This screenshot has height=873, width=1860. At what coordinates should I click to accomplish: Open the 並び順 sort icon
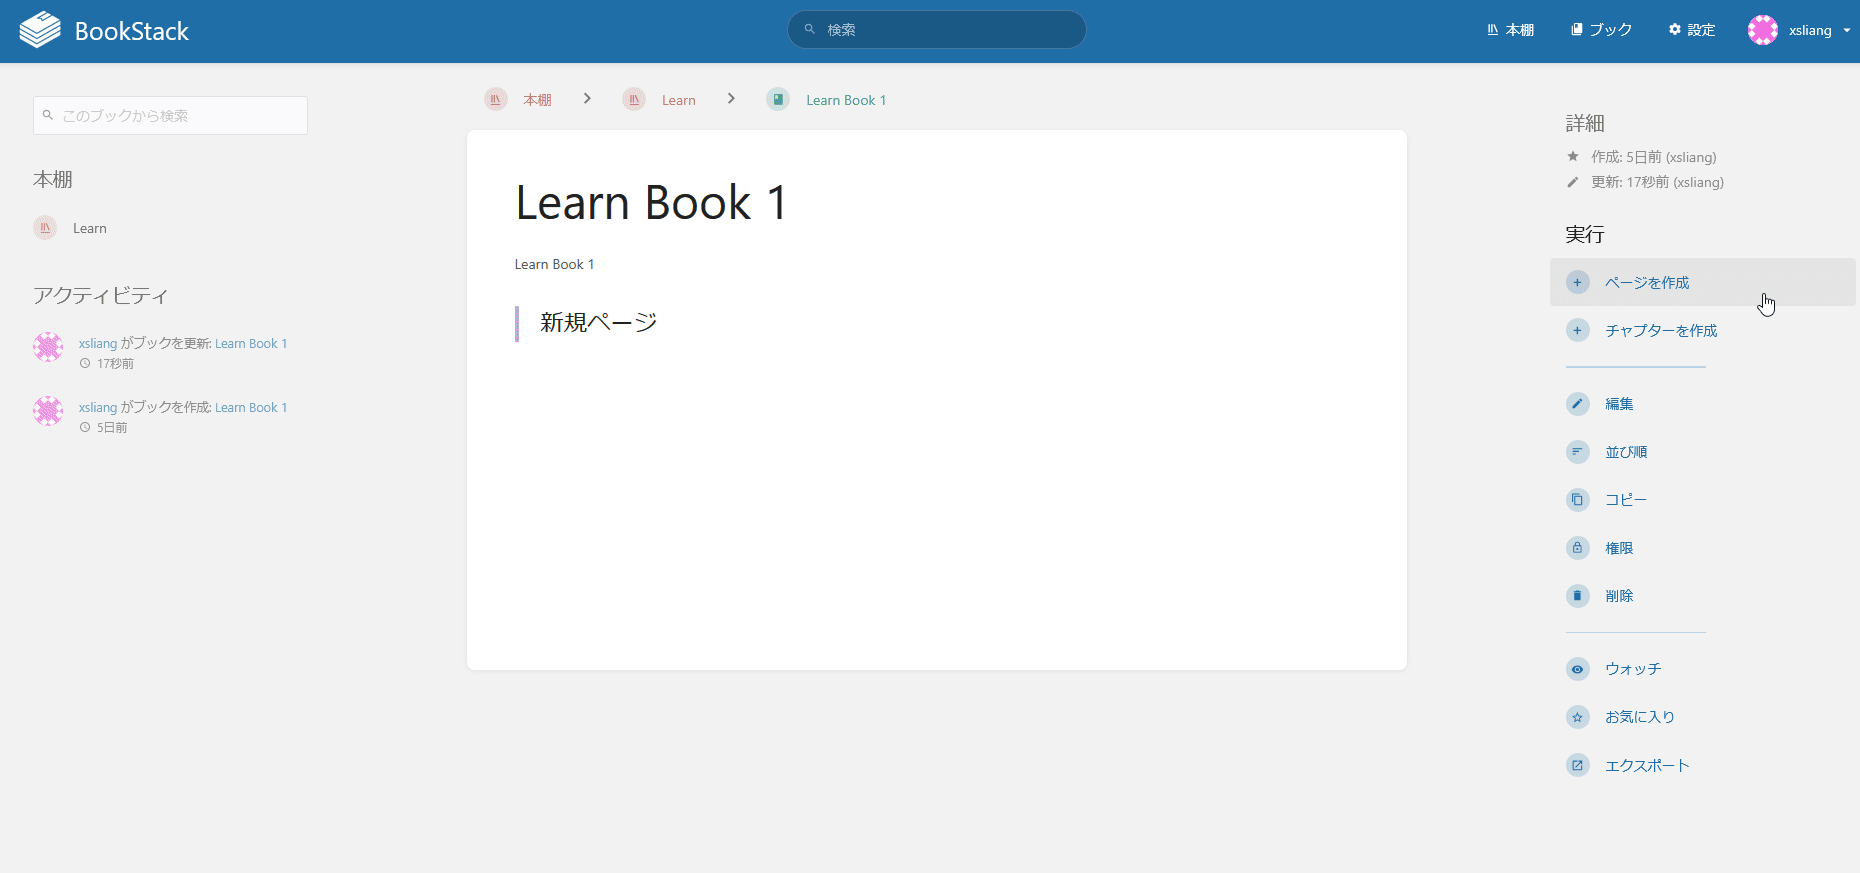pos(1577,452)
